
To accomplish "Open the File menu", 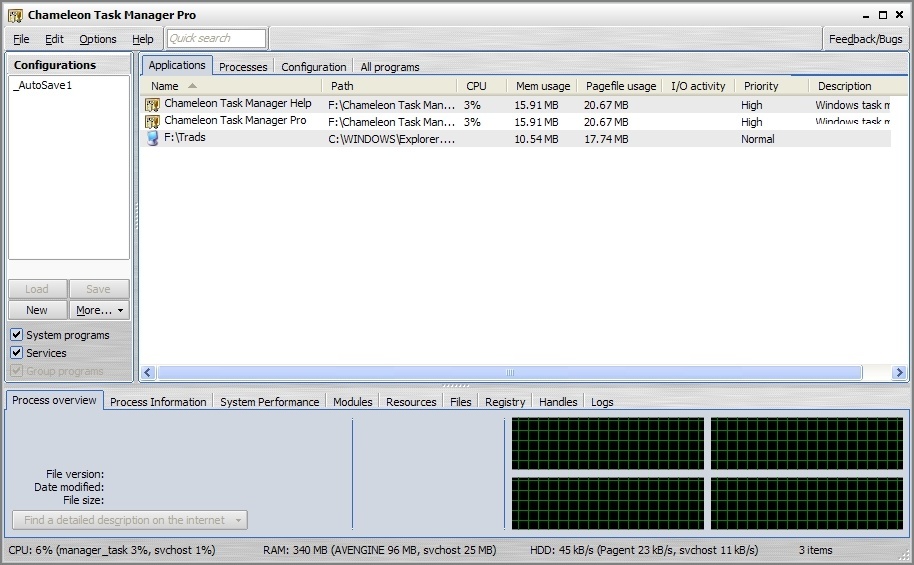I will [21, 39].
